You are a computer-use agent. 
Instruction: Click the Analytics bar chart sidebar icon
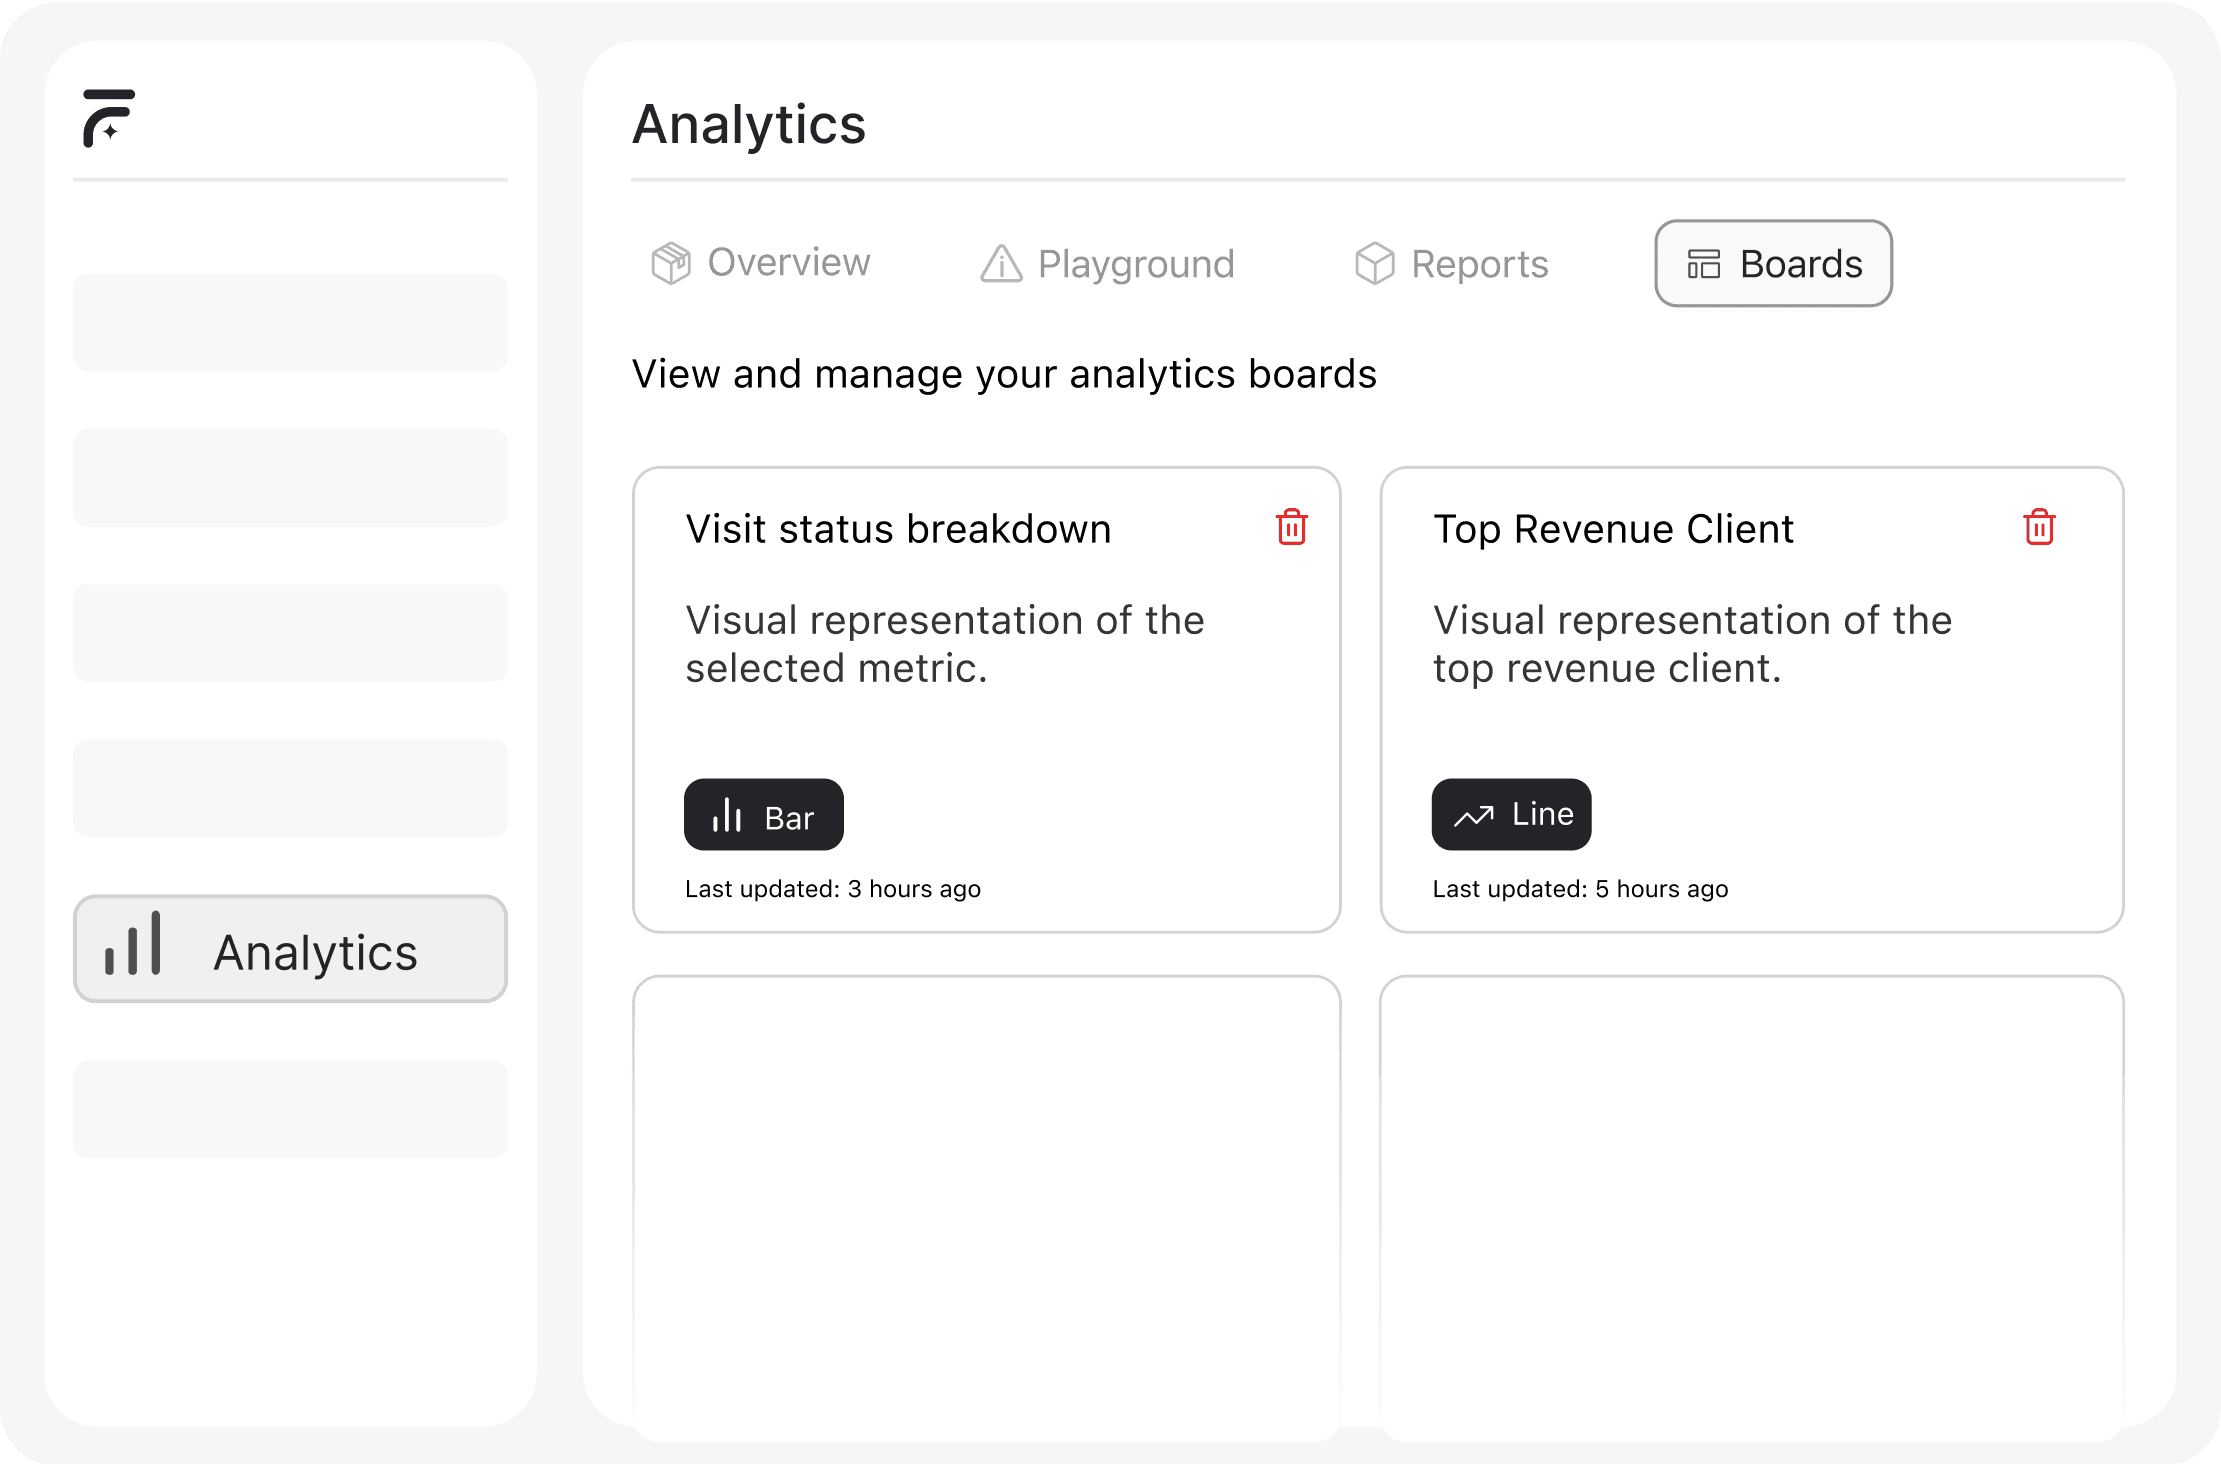pos(133,945)
